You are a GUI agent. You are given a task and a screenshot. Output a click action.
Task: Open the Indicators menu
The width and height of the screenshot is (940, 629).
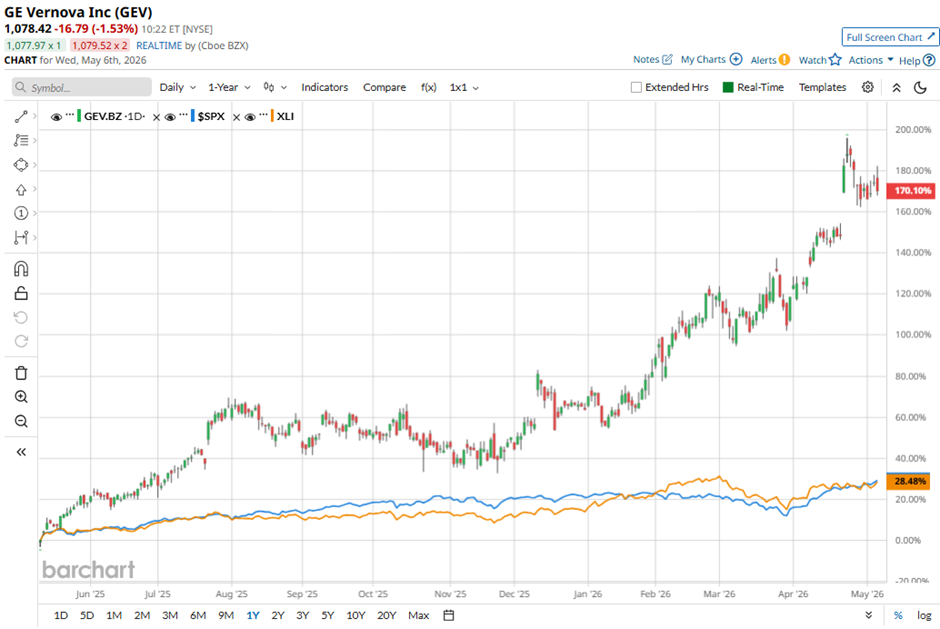point(324,88)
